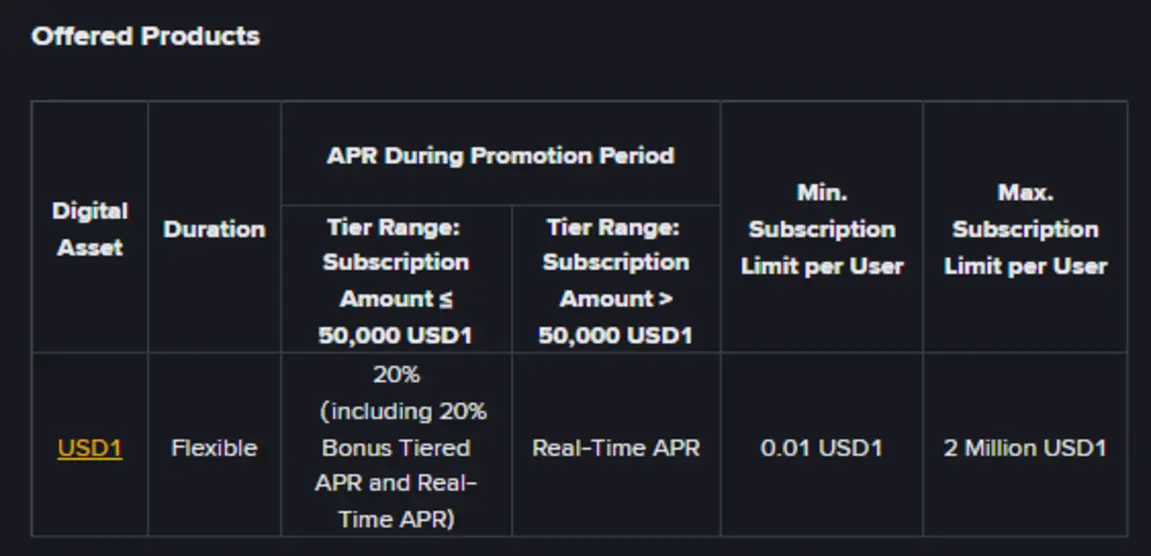The width and height of the screenshot is (1151, 556).
Task: Open the USD1 digital asset link
Action: tap(90, 448)
